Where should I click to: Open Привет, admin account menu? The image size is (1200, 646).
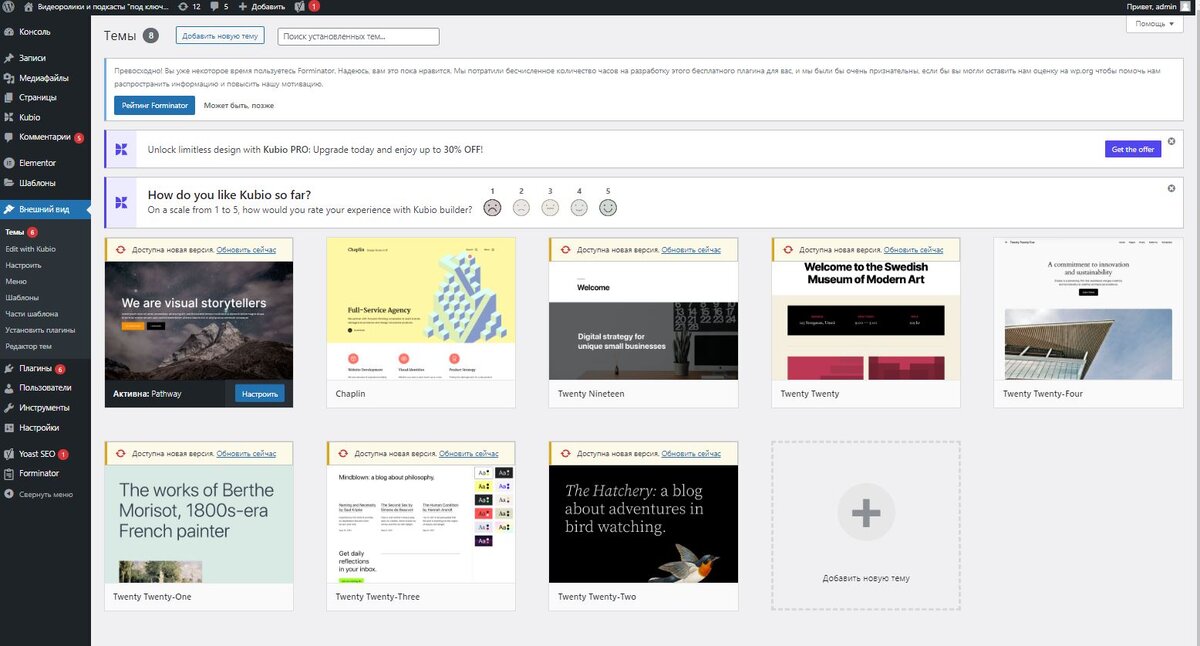[x=1158, y=6]
